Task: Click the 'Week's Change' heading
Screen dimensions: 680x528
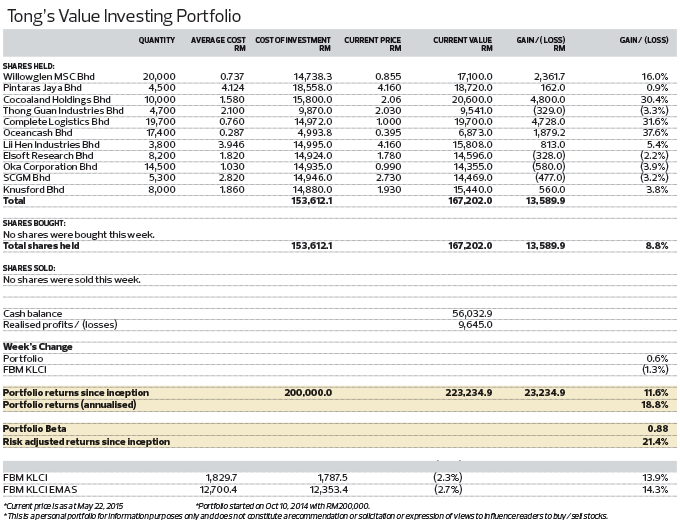Action: pyautogui.click(x=38, y=347)
